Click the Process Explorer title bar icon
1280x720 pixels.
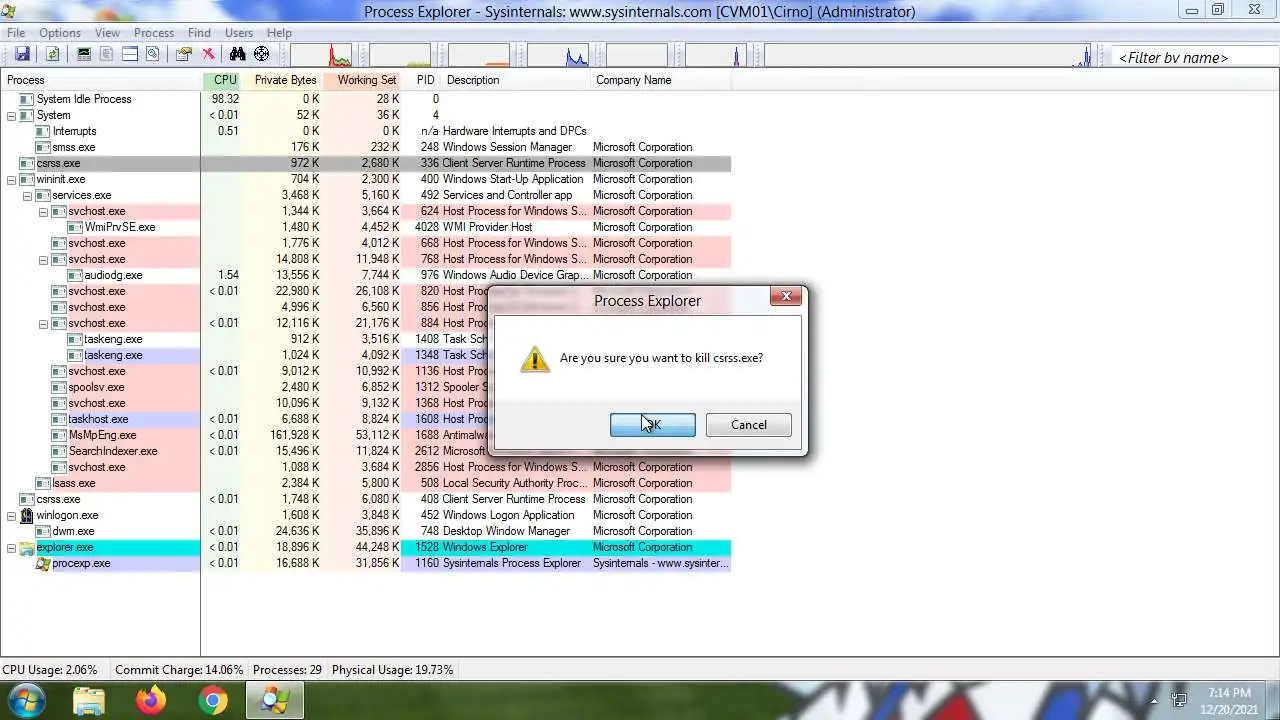pyautogui.click(x=9, y=11)
